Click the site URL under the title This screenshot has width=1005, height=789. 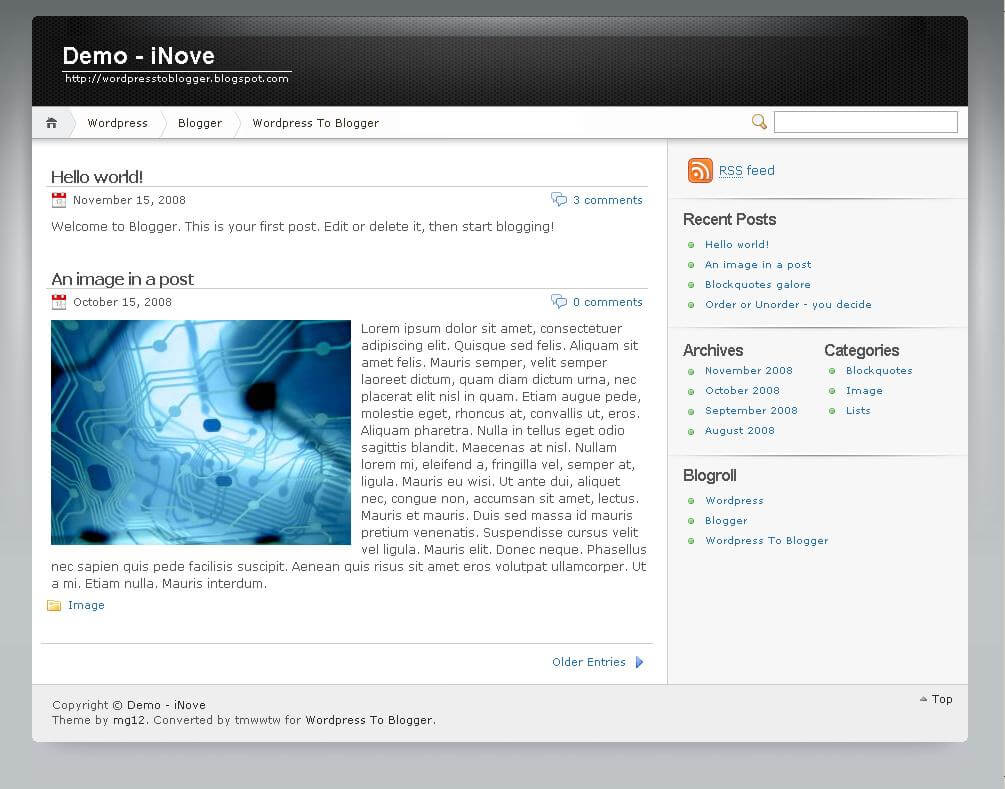coord(177,78)
